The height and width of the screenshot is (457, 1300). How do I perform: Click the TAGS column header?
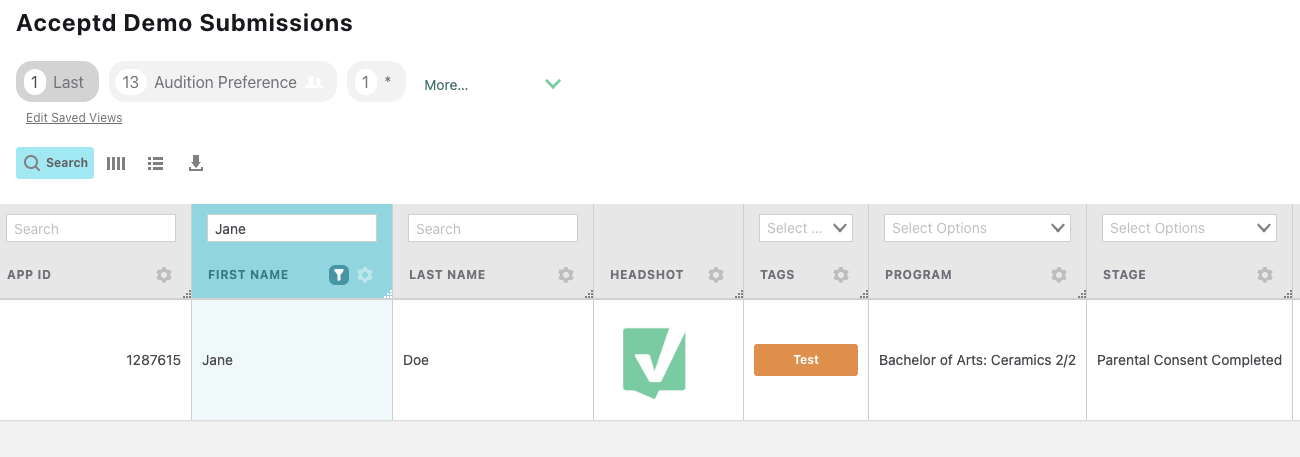point(777,275)
